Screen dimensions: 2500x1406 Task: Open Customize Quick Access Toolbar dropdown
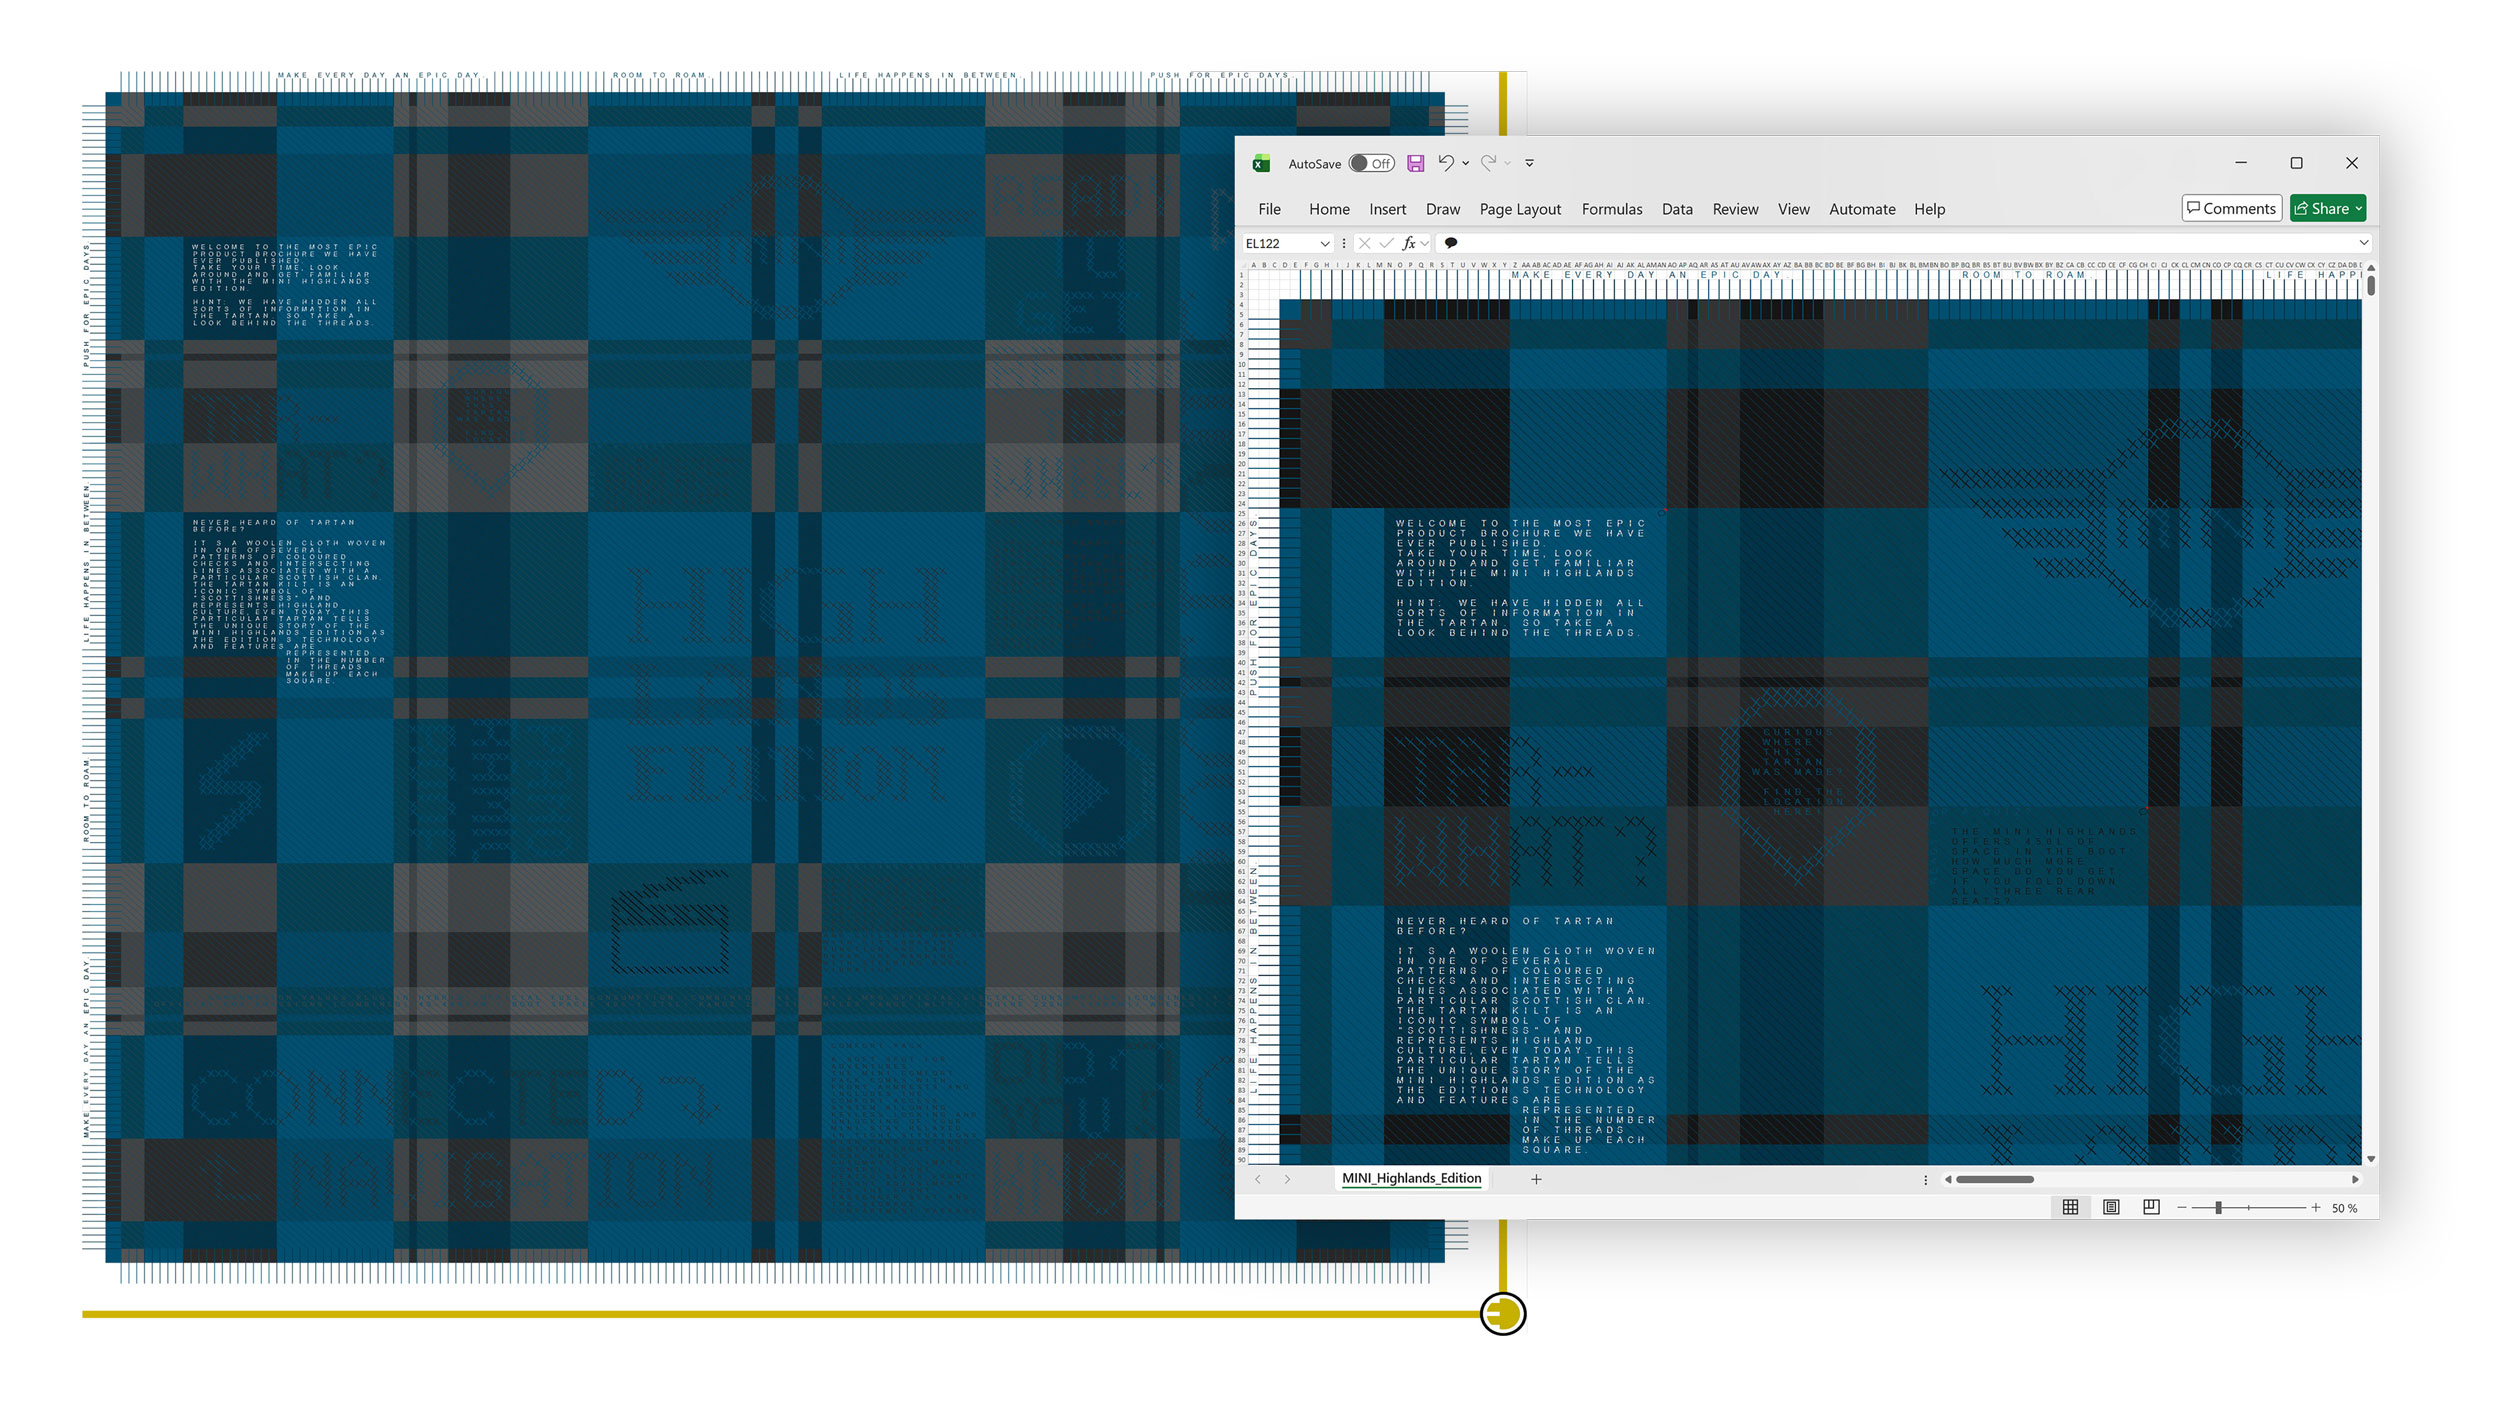pos(1529,163)
